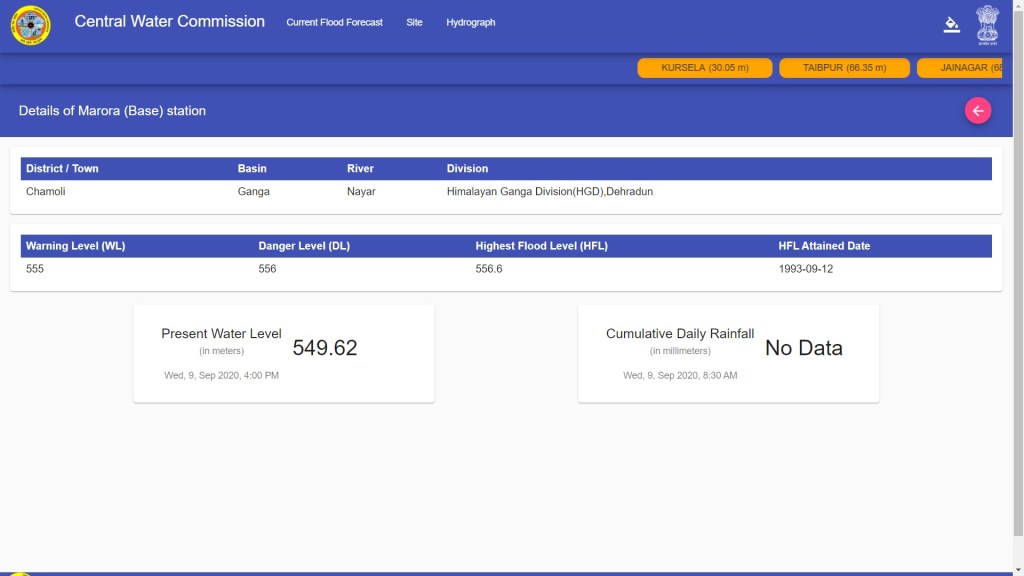Click the 549.62 water level value
The image size is (1024, 576).
[x=324, y=348]
